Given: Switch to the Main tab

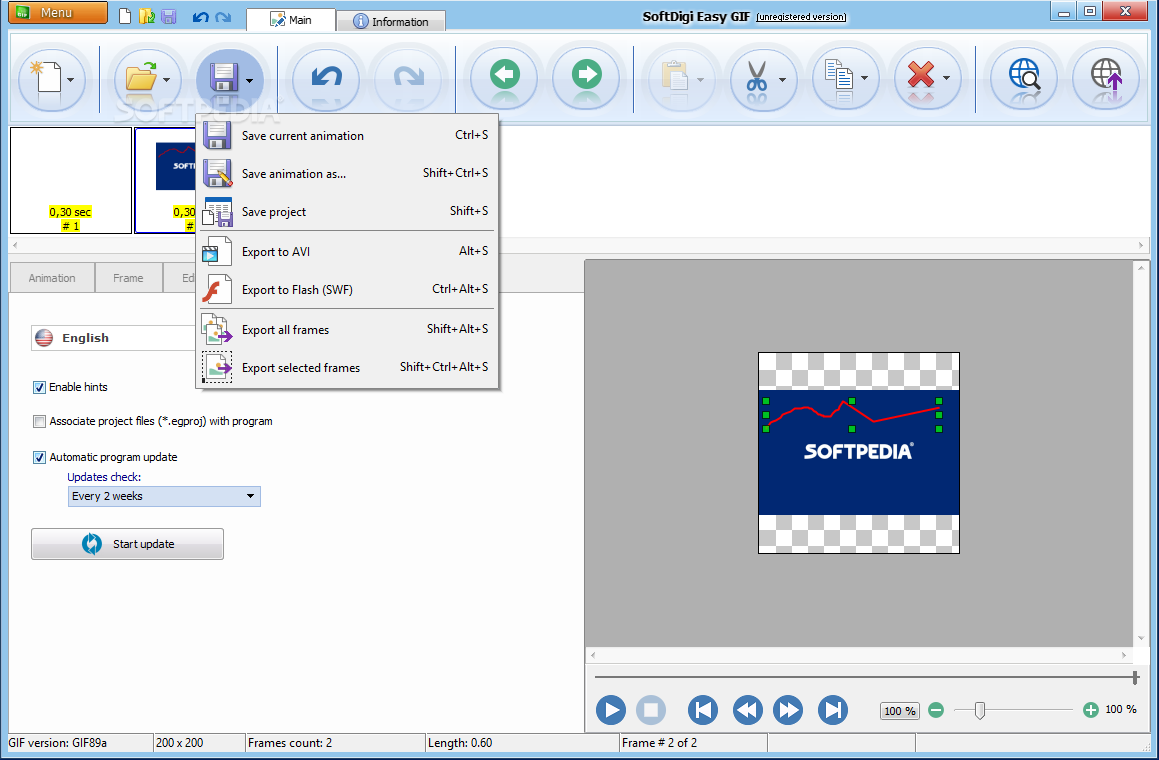Looking at the screenshot, I should (290, 20).
